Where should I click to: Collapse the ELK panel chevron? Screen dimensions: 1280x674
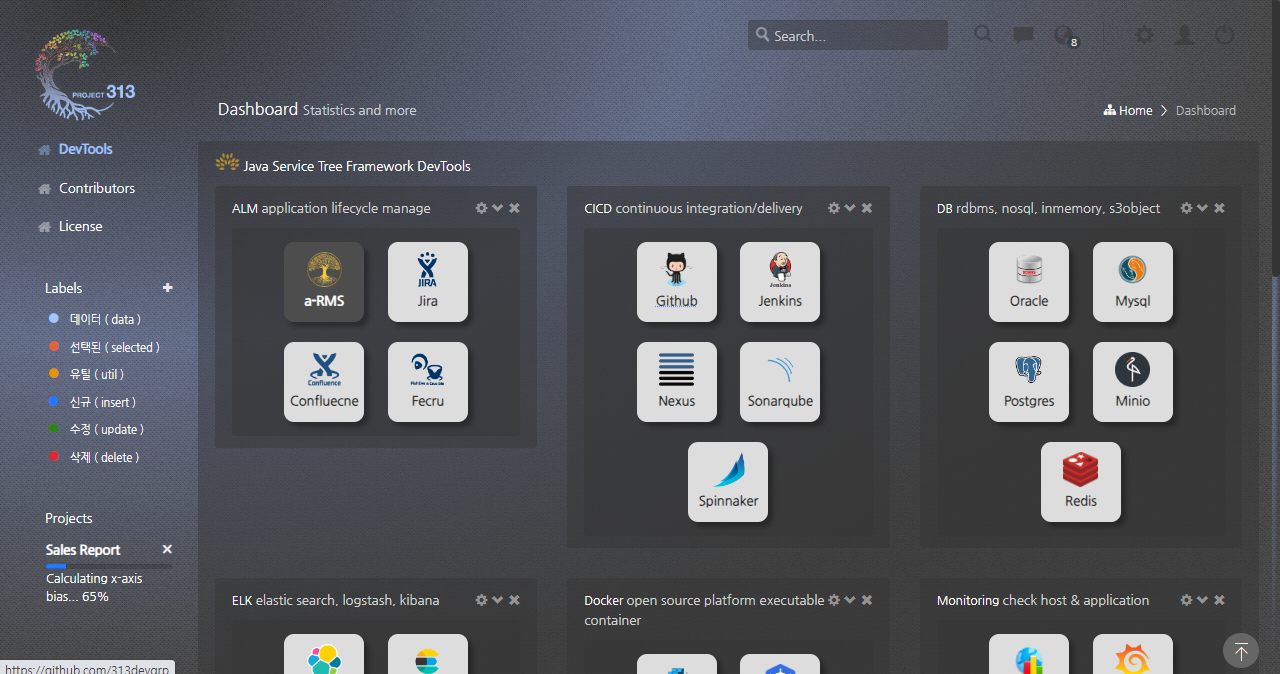click(498, 600)
